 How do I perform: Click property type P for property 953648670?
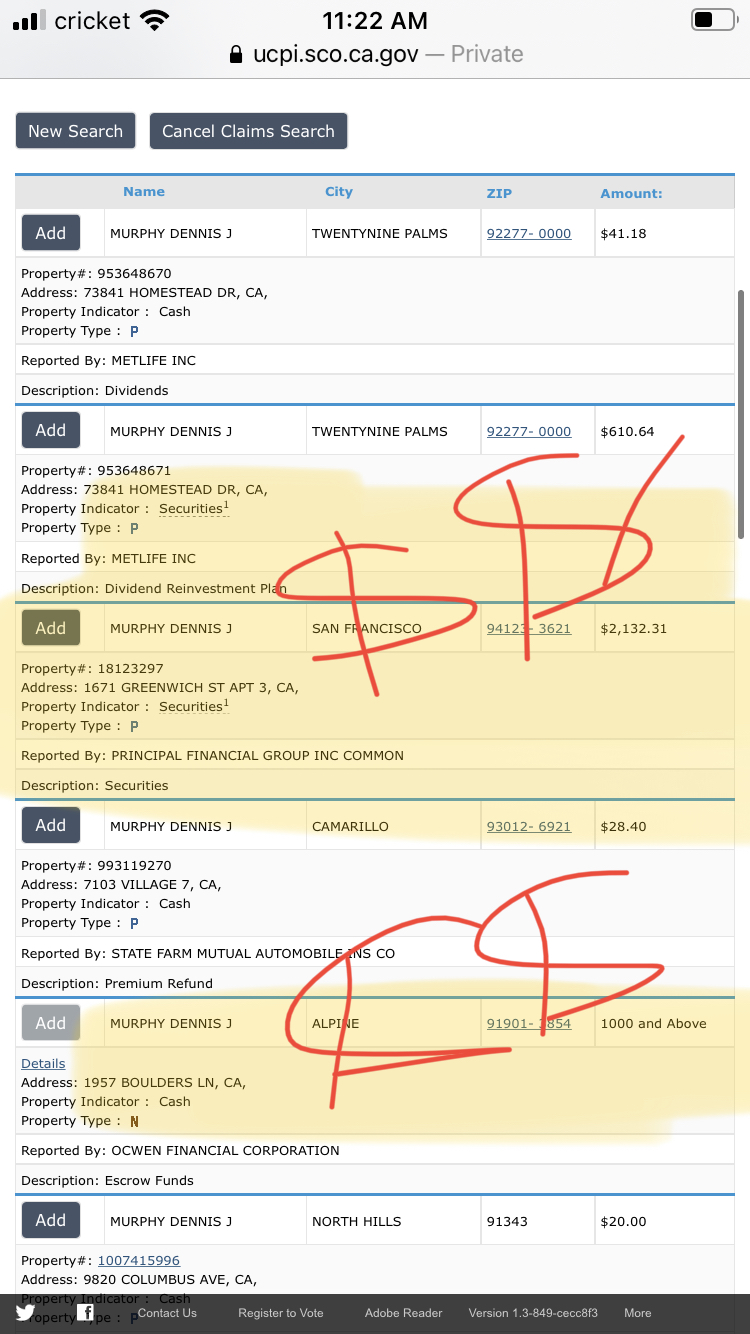[x=134, y=331]
